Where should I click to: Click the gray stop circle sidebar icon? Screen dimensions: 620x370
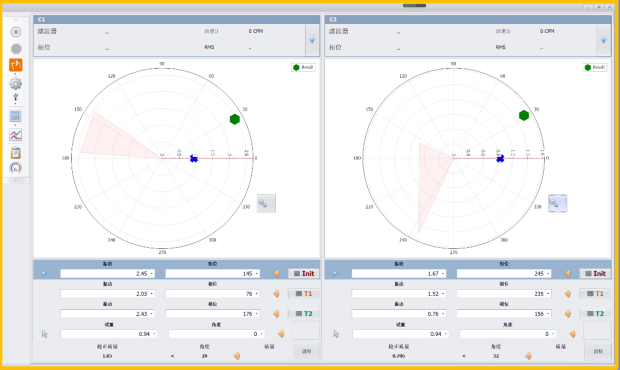[16, 49]
